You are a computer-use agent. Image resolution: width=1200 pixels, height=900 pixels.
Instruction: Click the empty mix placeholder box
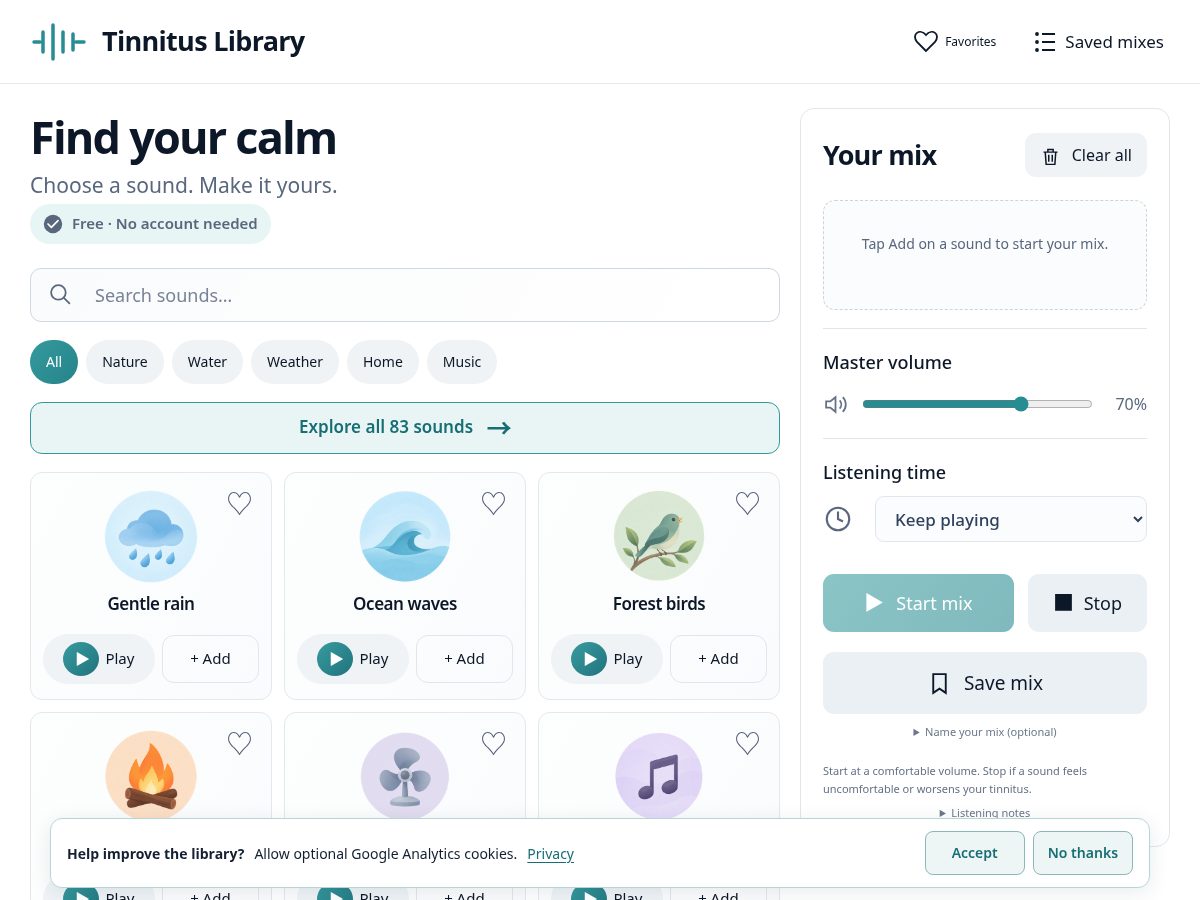(985, 255)
